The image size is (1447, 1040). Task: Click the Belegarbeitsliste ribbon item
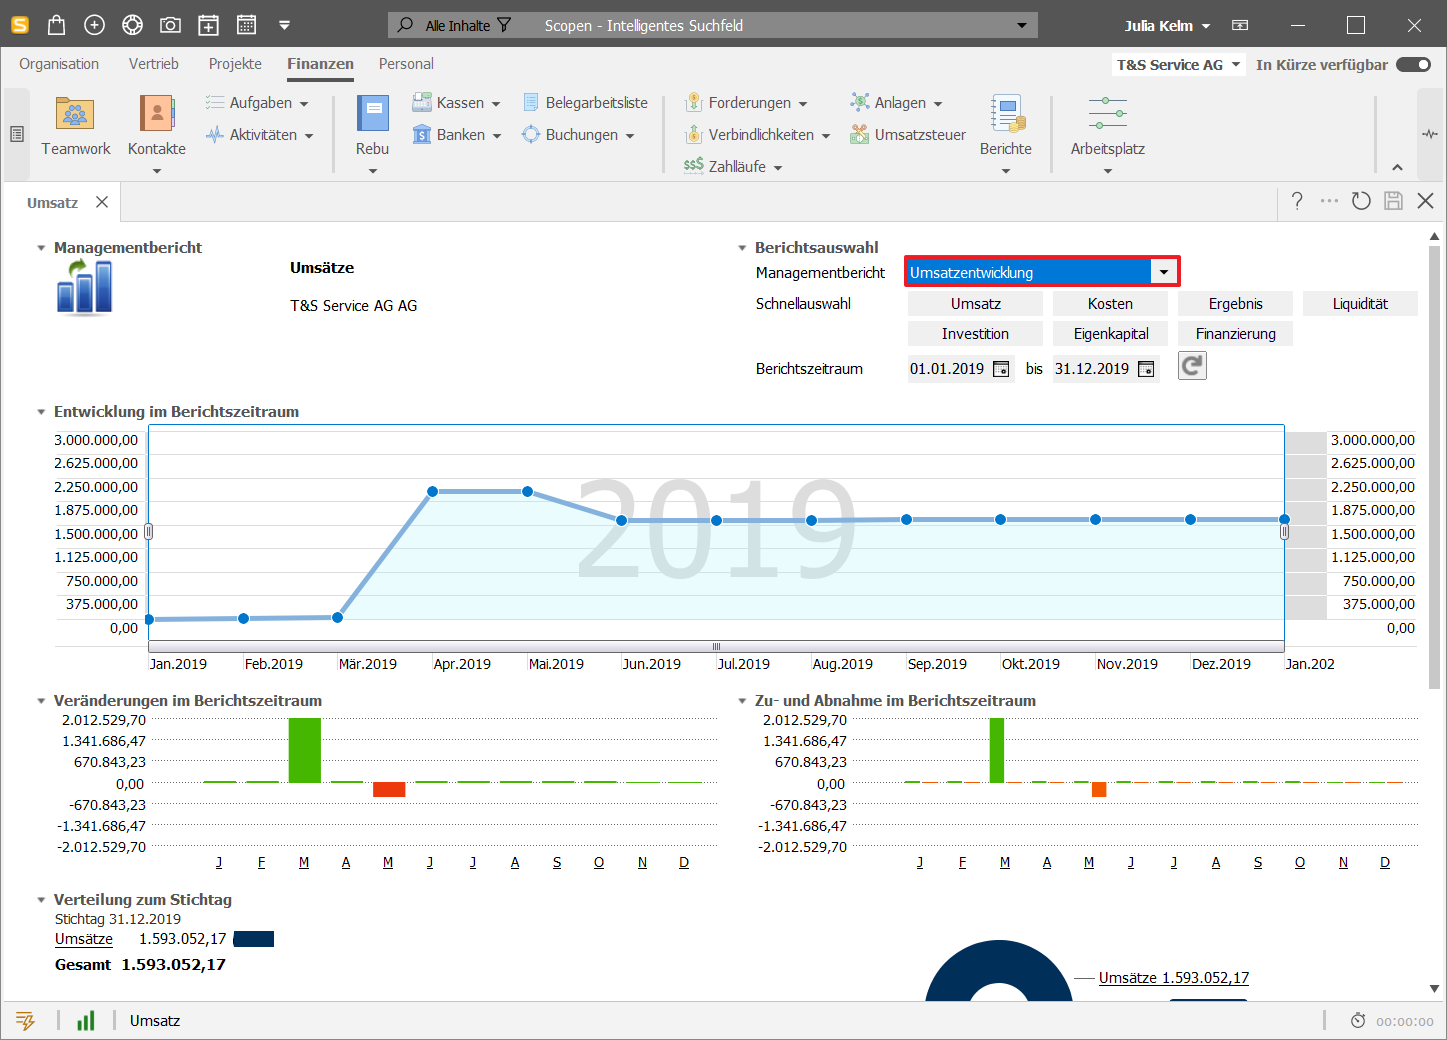pyautogui.click(x=585, y=103)
